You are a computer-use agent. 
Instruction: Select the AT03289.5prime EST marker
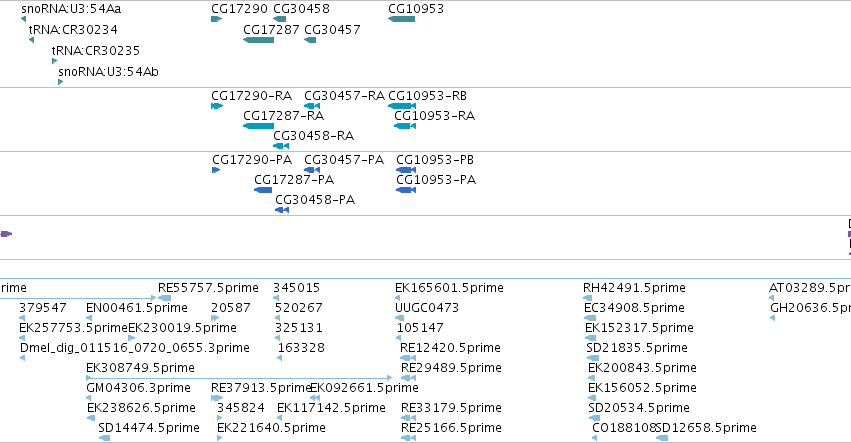click(x=772, y=298)
